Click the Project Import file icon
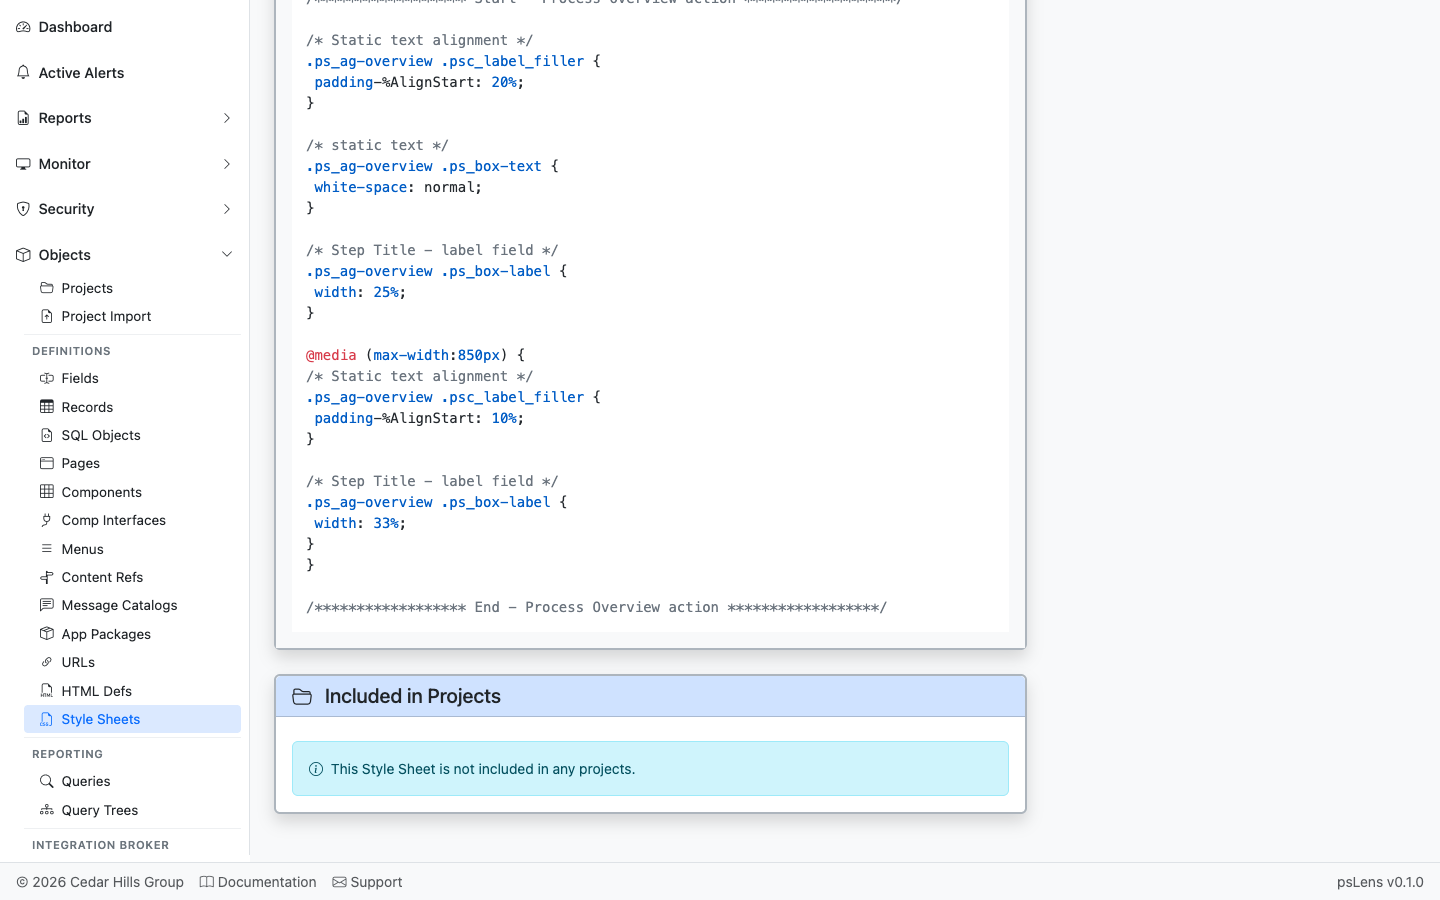Viewport: 1440px width, 900px height. coord(47,316)
